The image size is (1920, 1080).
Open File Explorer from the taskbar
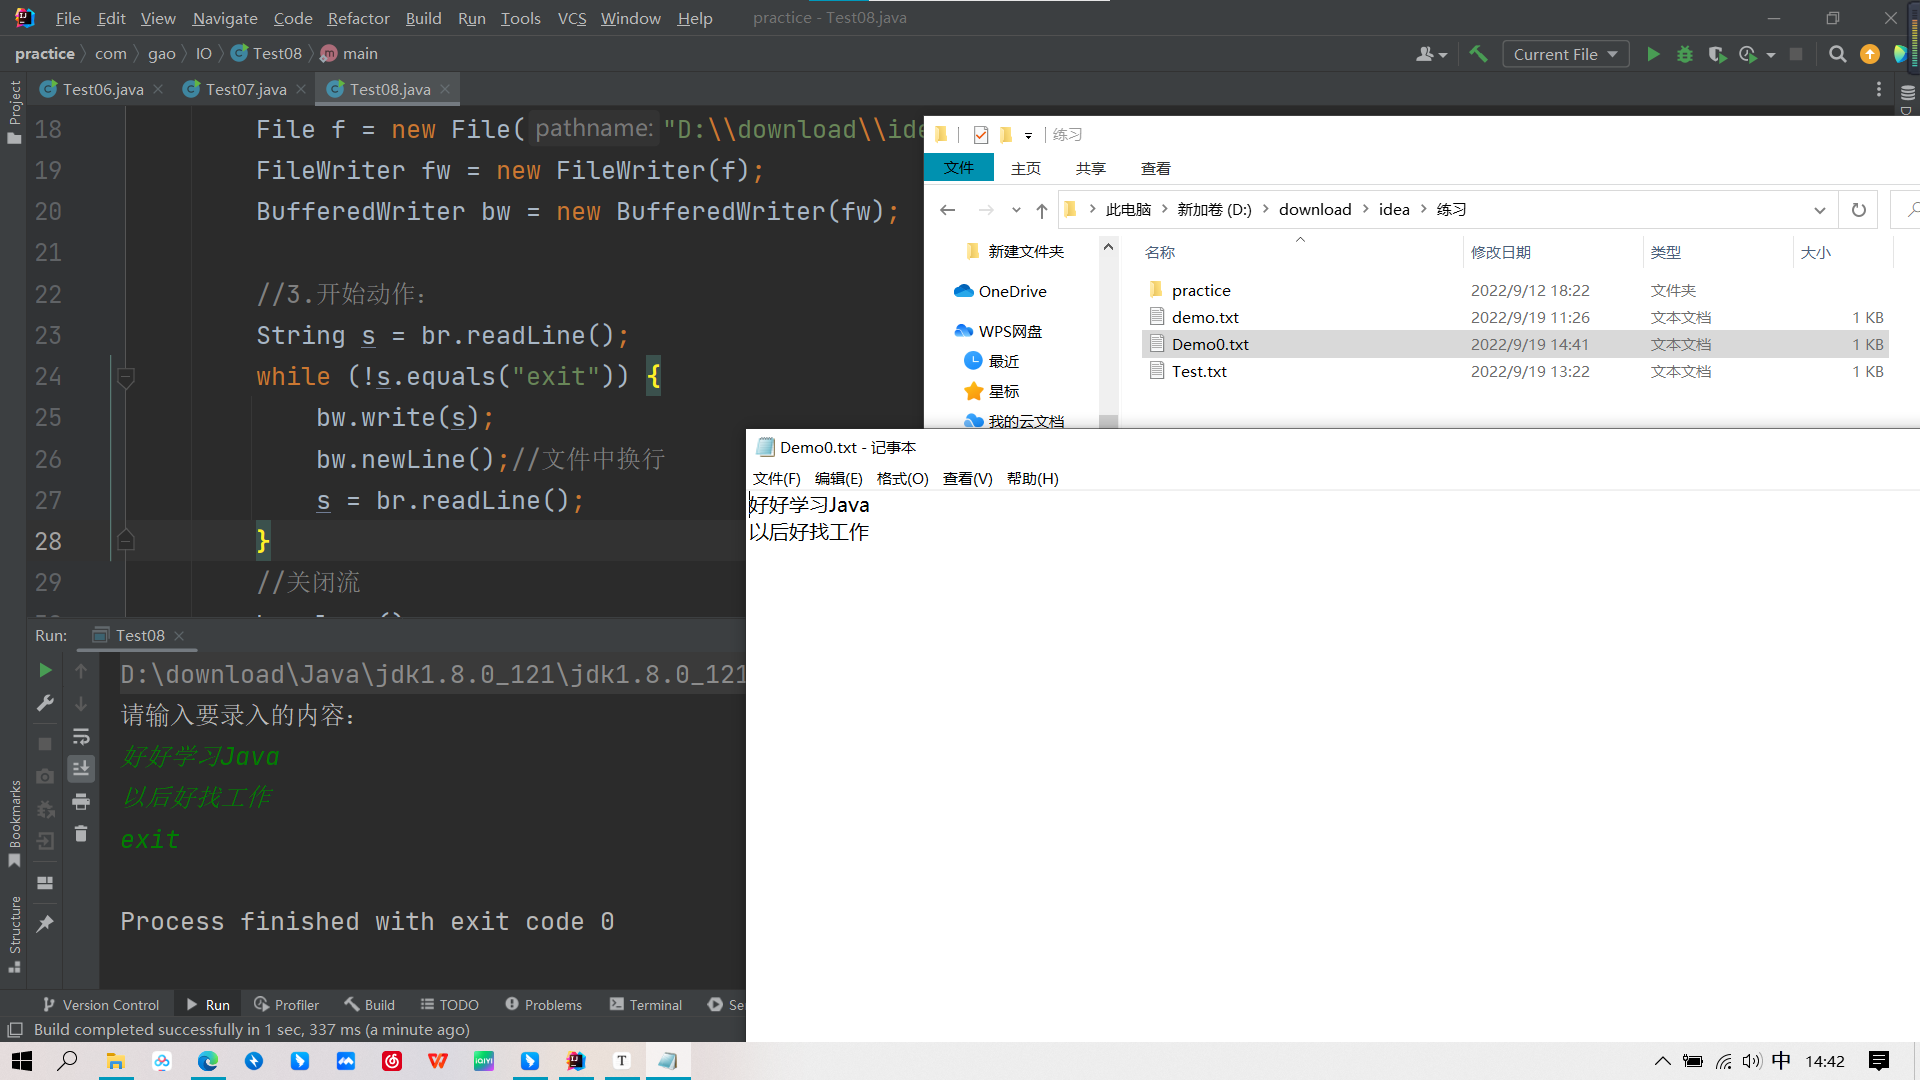(x=116, y=1061)
